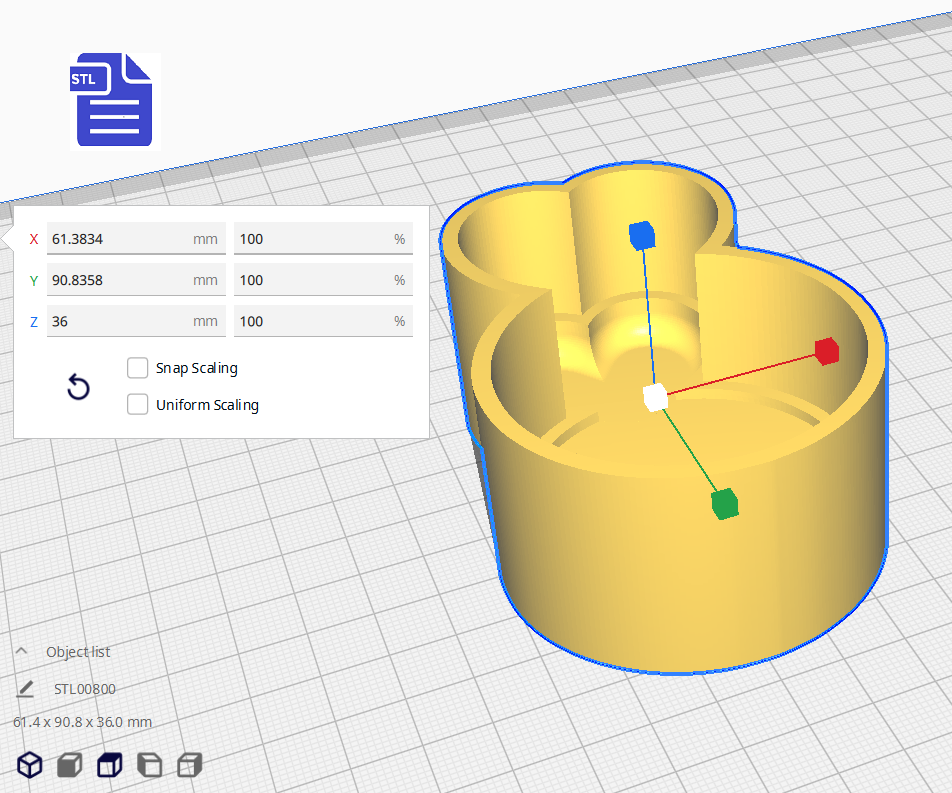Enable the Uniform Scaling checkbox

(138, 405)
